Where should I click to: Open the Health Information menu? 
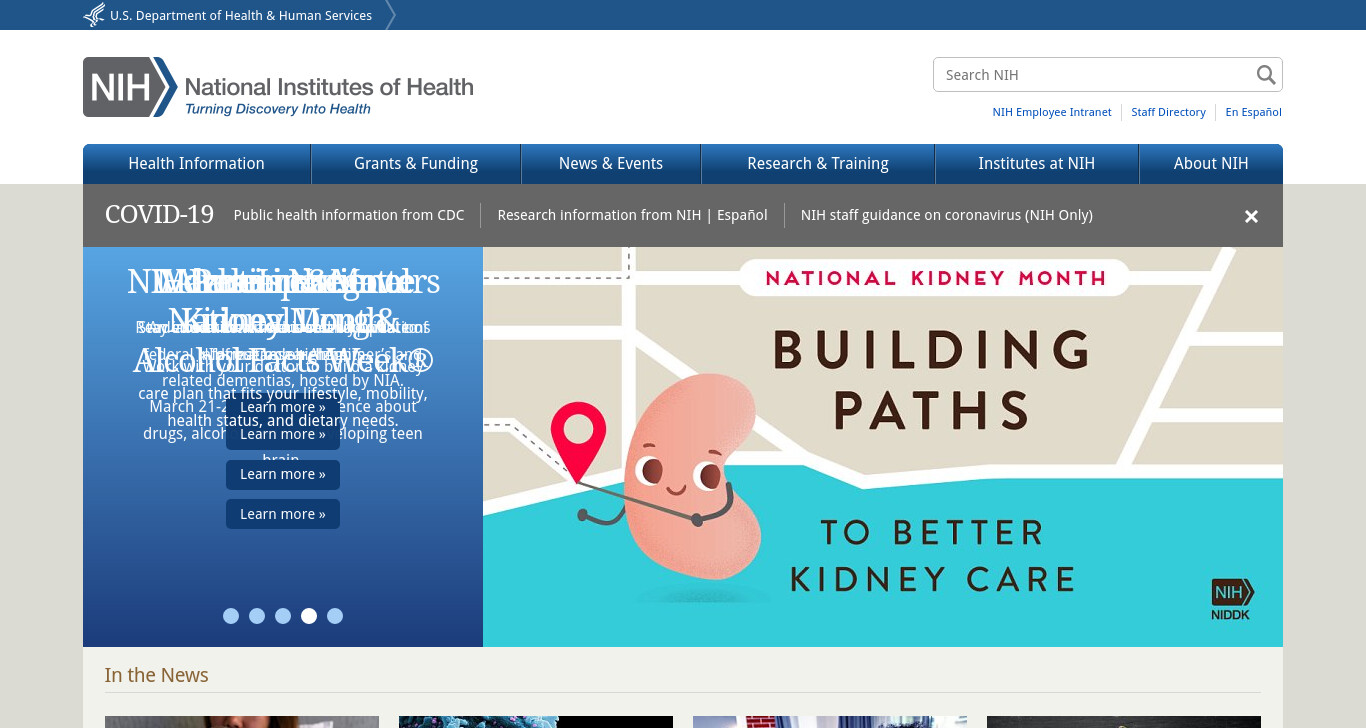(x=197, y=164)
